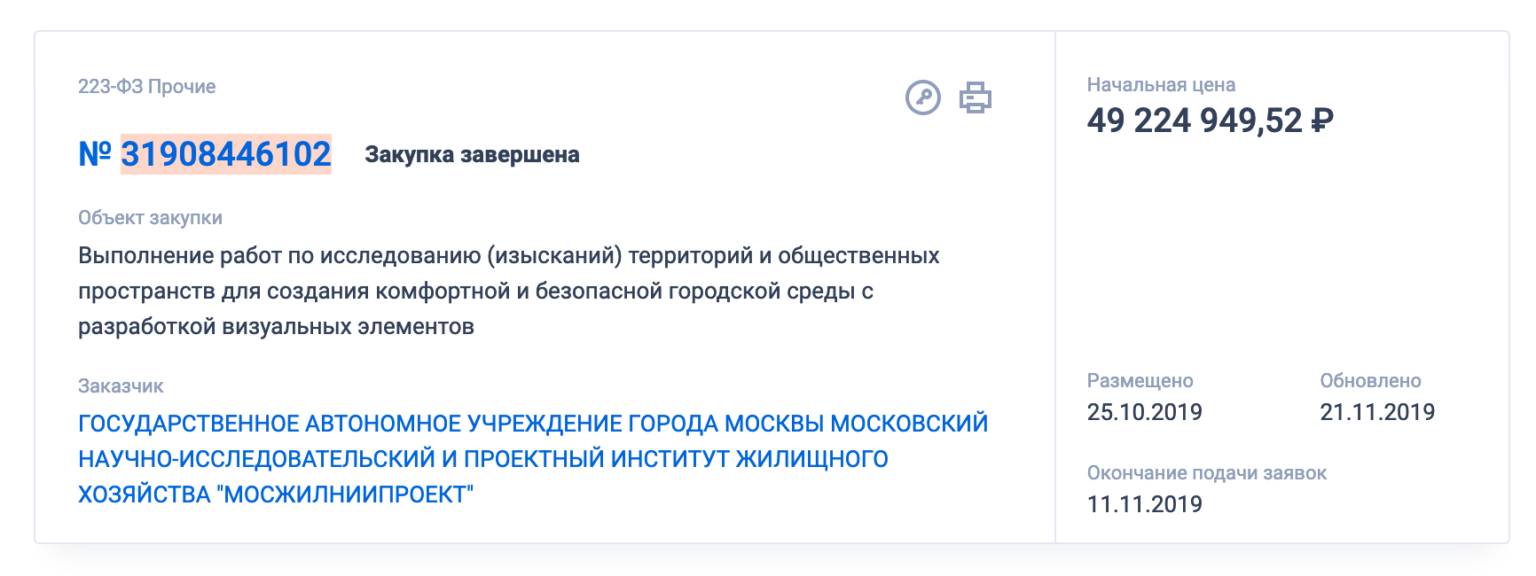Click the Размещено date 25.10.2019
Screen dimensions: 1536x576
point(1145,412)
